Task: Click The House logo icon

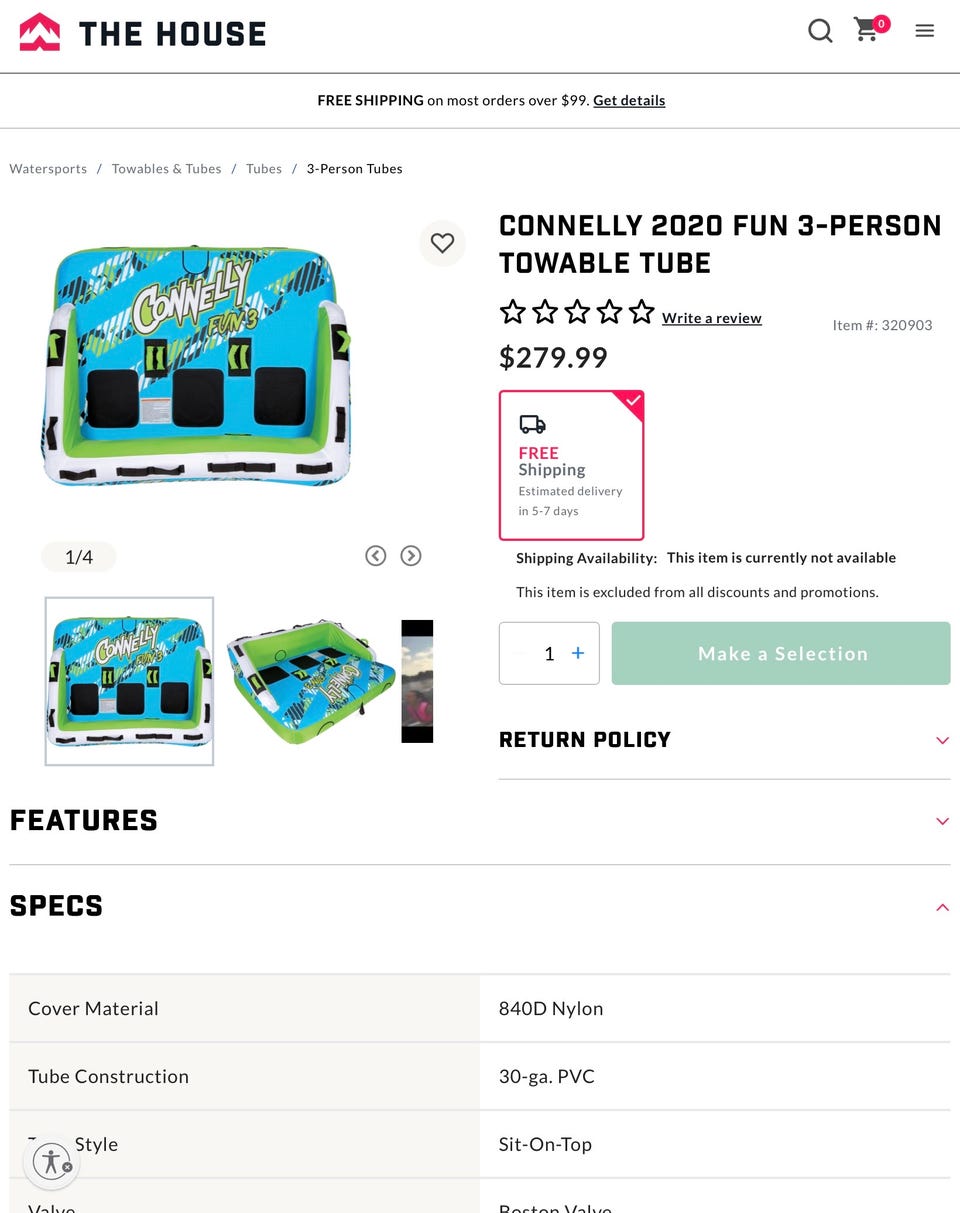Action: (40, 33)
